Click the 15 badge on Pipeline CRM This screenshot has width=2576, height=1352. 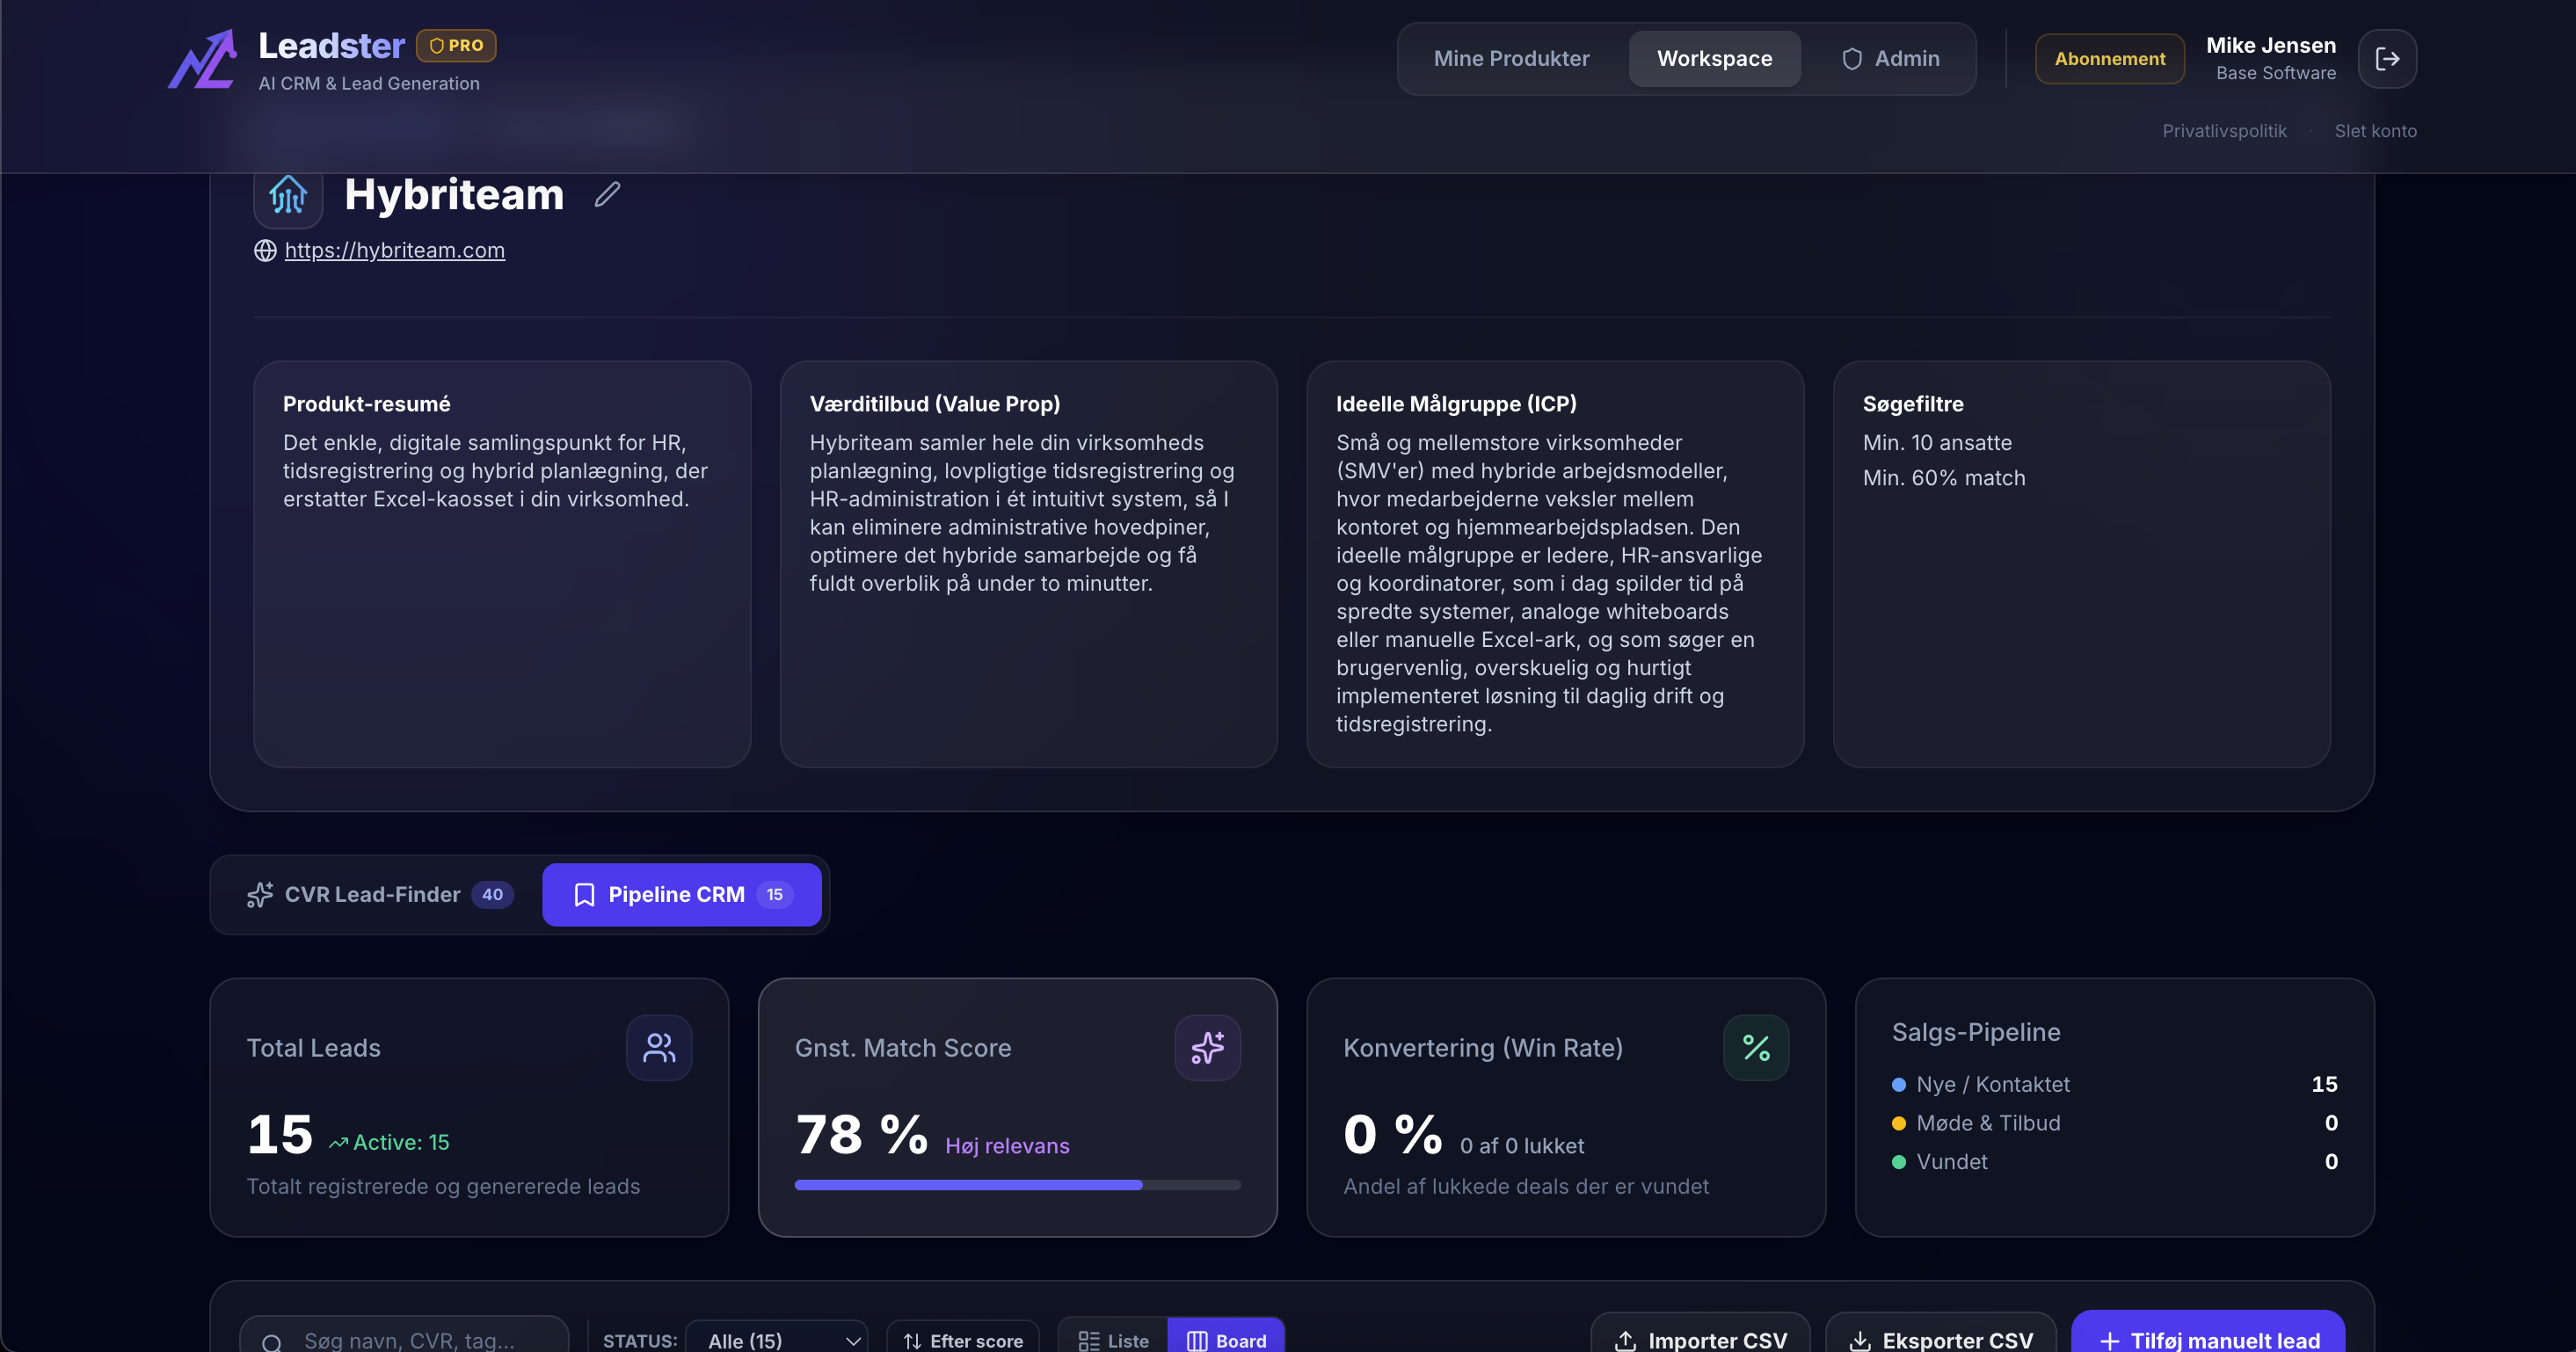coord(775,895)
